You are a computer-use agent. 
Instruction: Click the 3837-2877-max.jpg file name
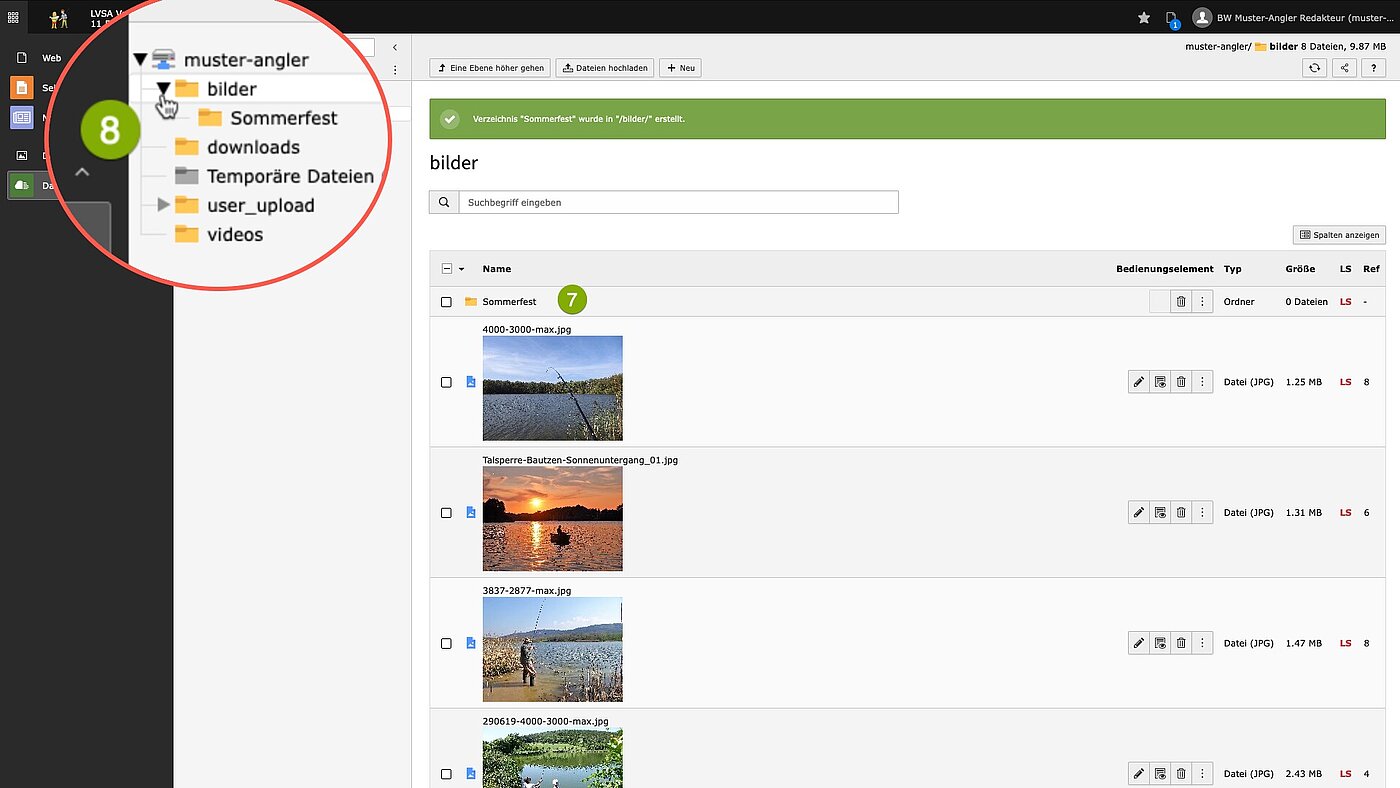(x=527, y=591)
